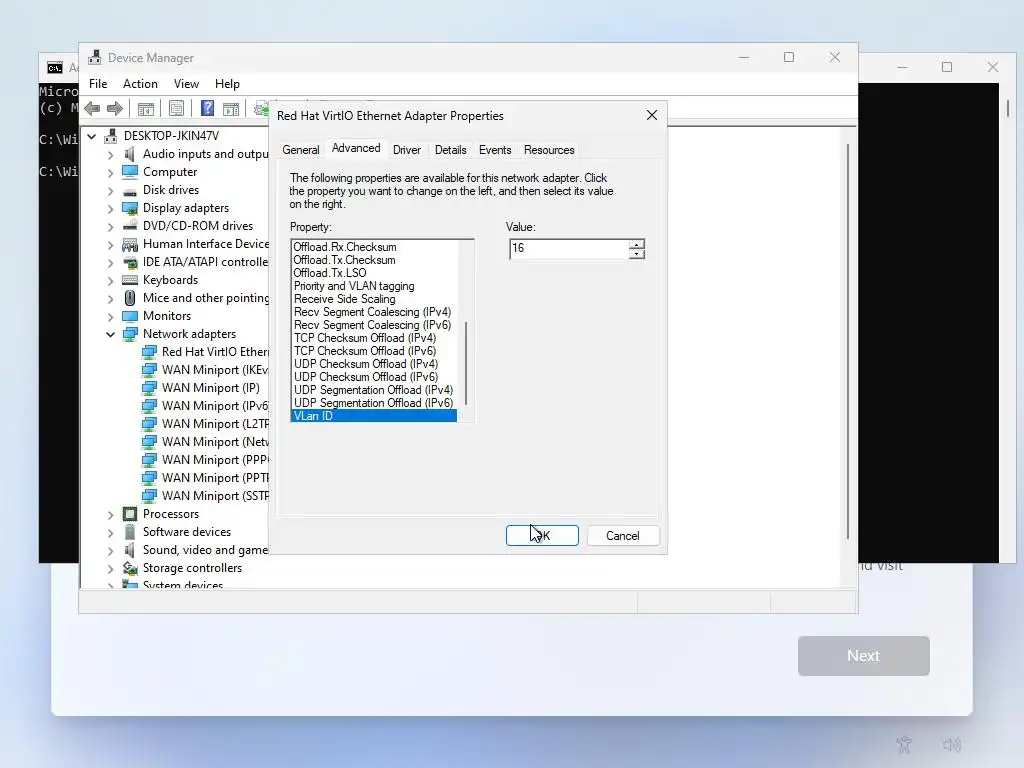Increase the VLan ID value with up arrow
1024x768 pixels.
tap(636, 244)
